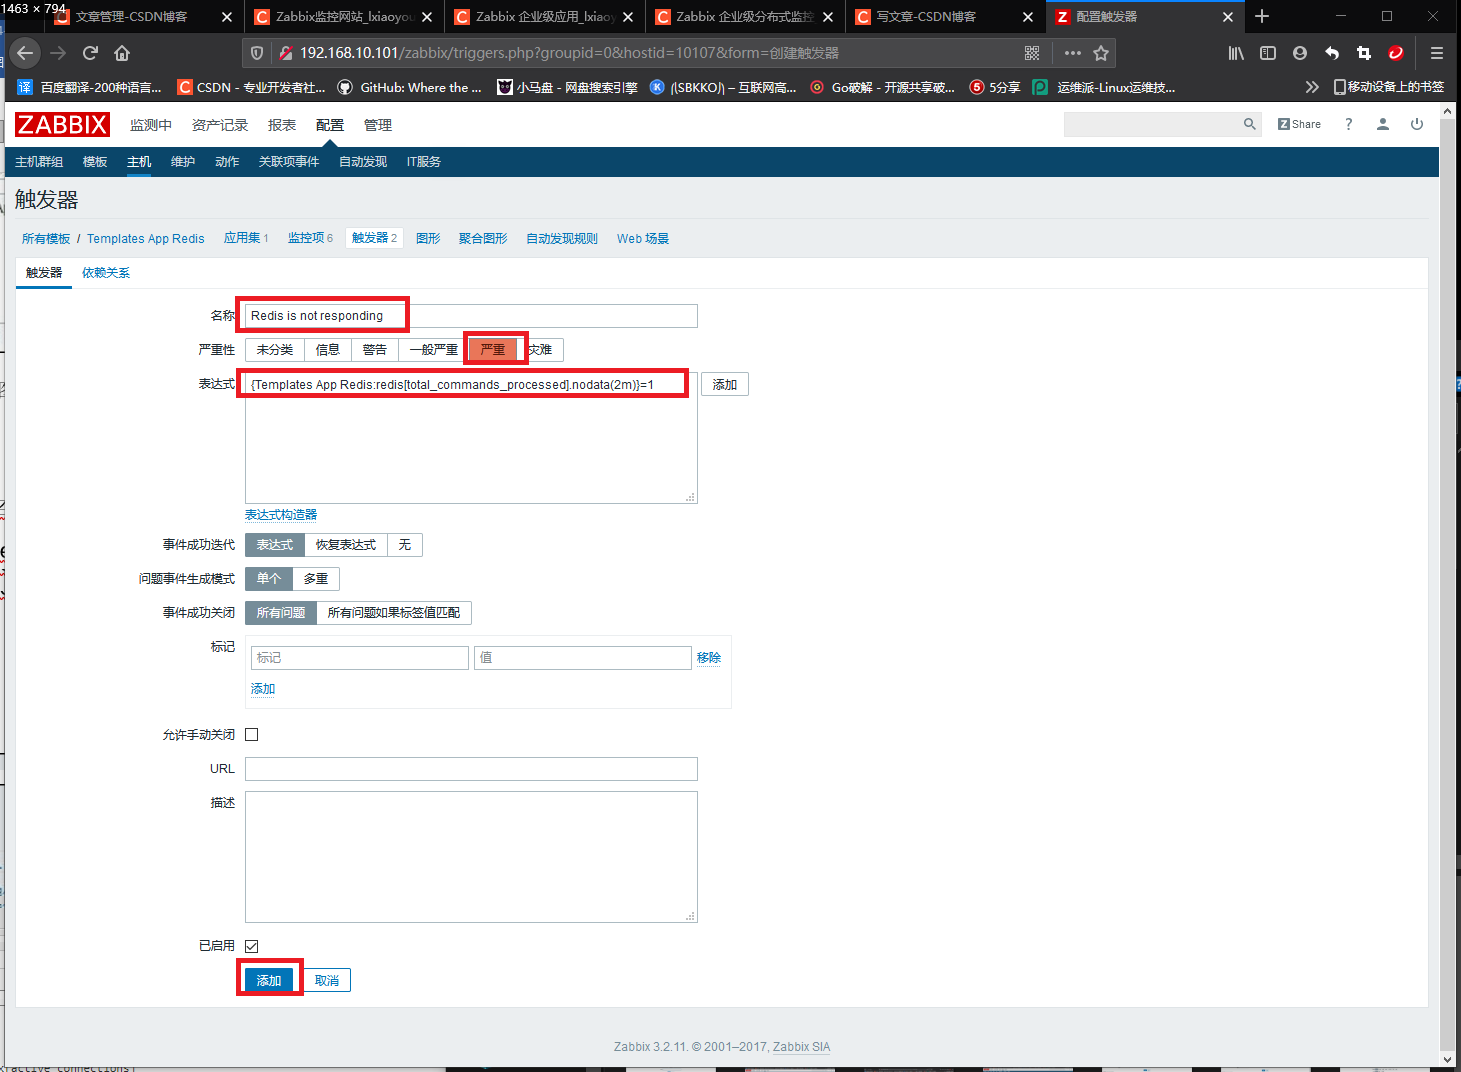Go to 模板 in the config submenu
Viewport: 1461px width, 1072px height.
pyautogui.click(x=95, y=162)
